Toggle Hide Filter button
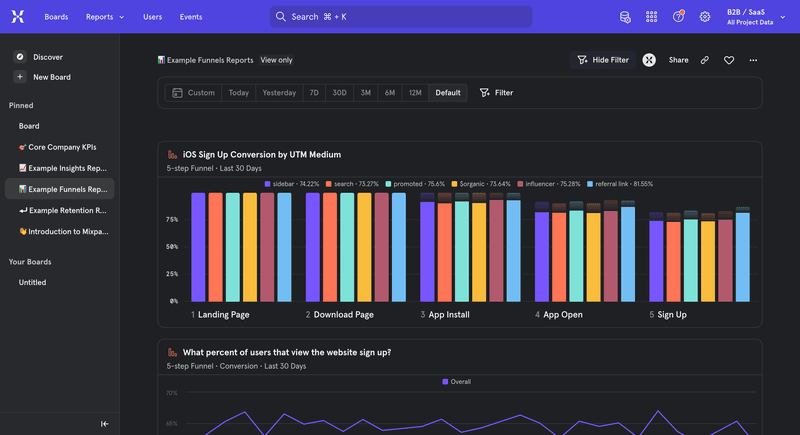 603,60
